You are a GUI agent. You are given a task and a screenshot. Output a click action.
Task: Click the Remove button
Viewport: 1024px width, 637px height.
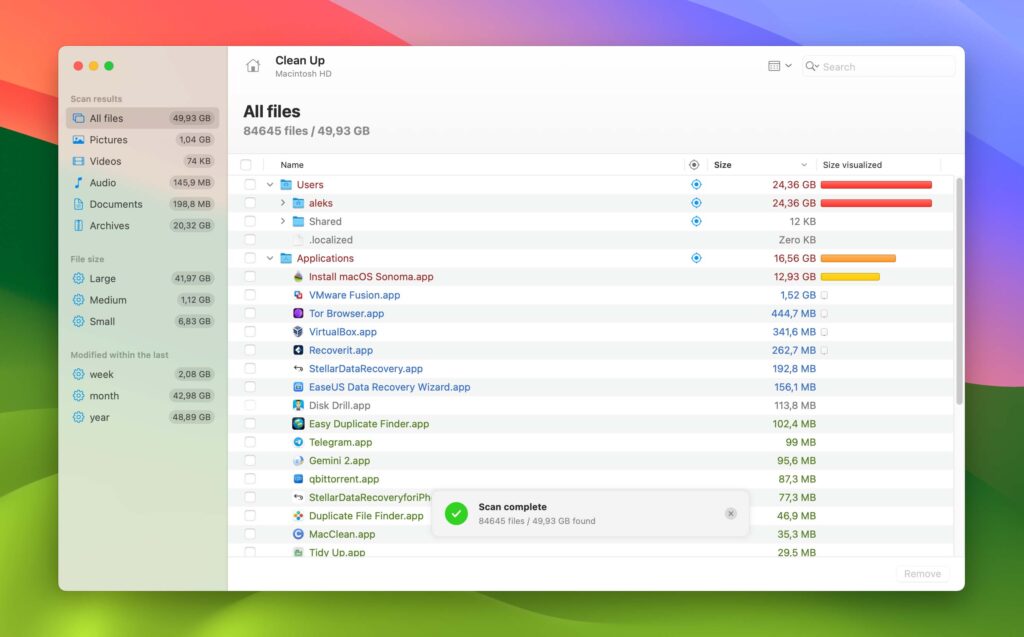coord(921,573)
